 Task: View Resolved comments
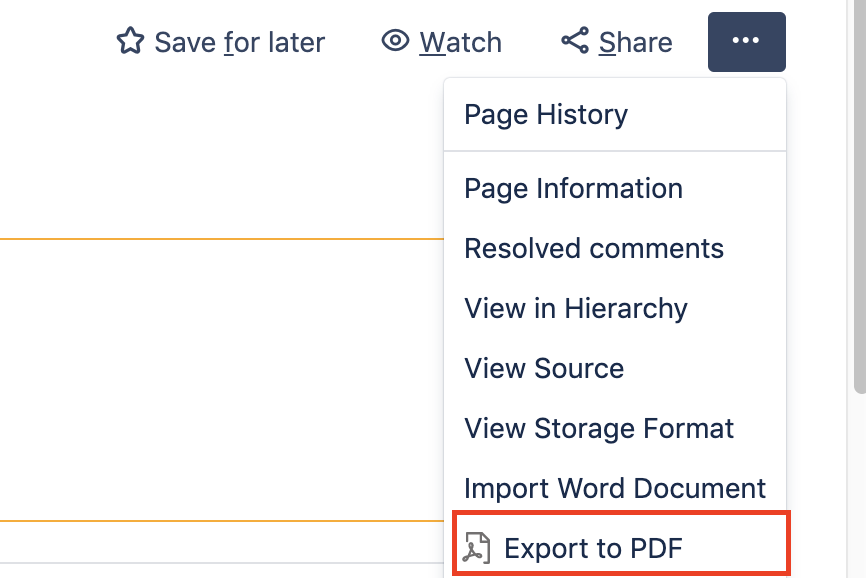click(593, 248)
